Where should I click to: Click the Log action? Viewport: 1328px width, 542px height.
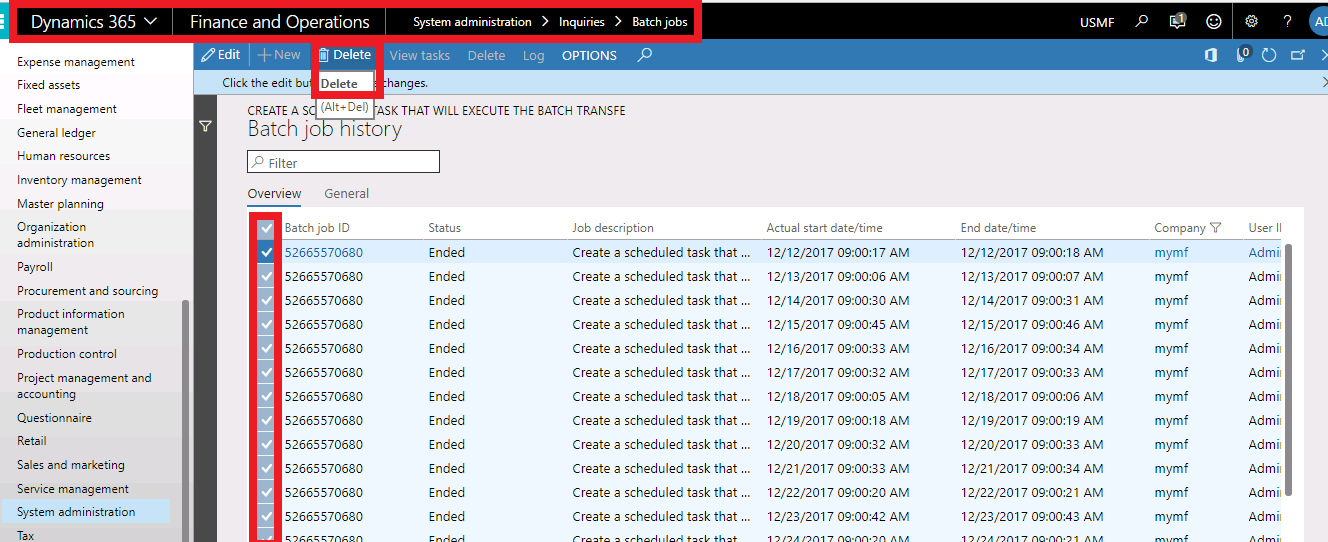534,56
